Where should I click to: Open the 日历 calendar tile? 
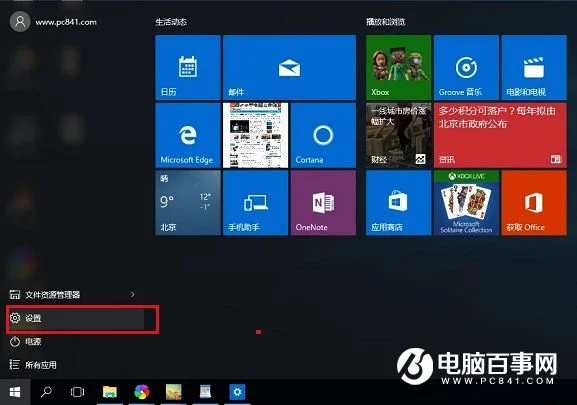click(188, 67)
